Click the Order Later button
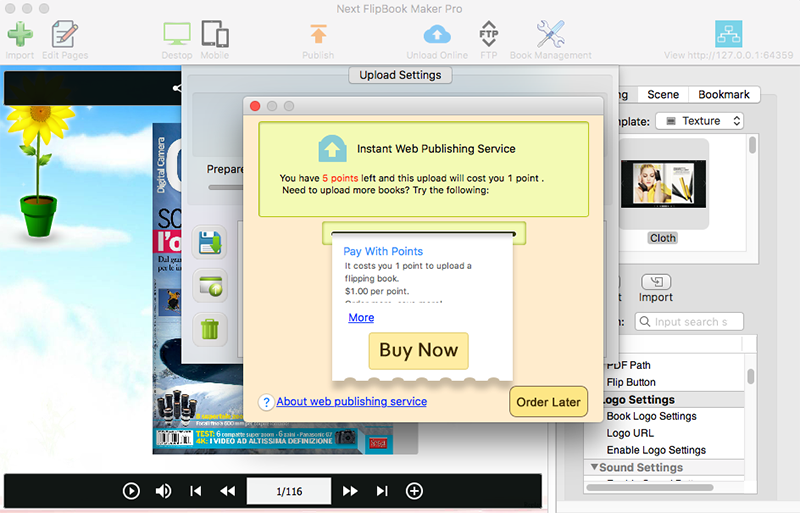The height and width of the screenshot is (513, 800). [548, 402]
